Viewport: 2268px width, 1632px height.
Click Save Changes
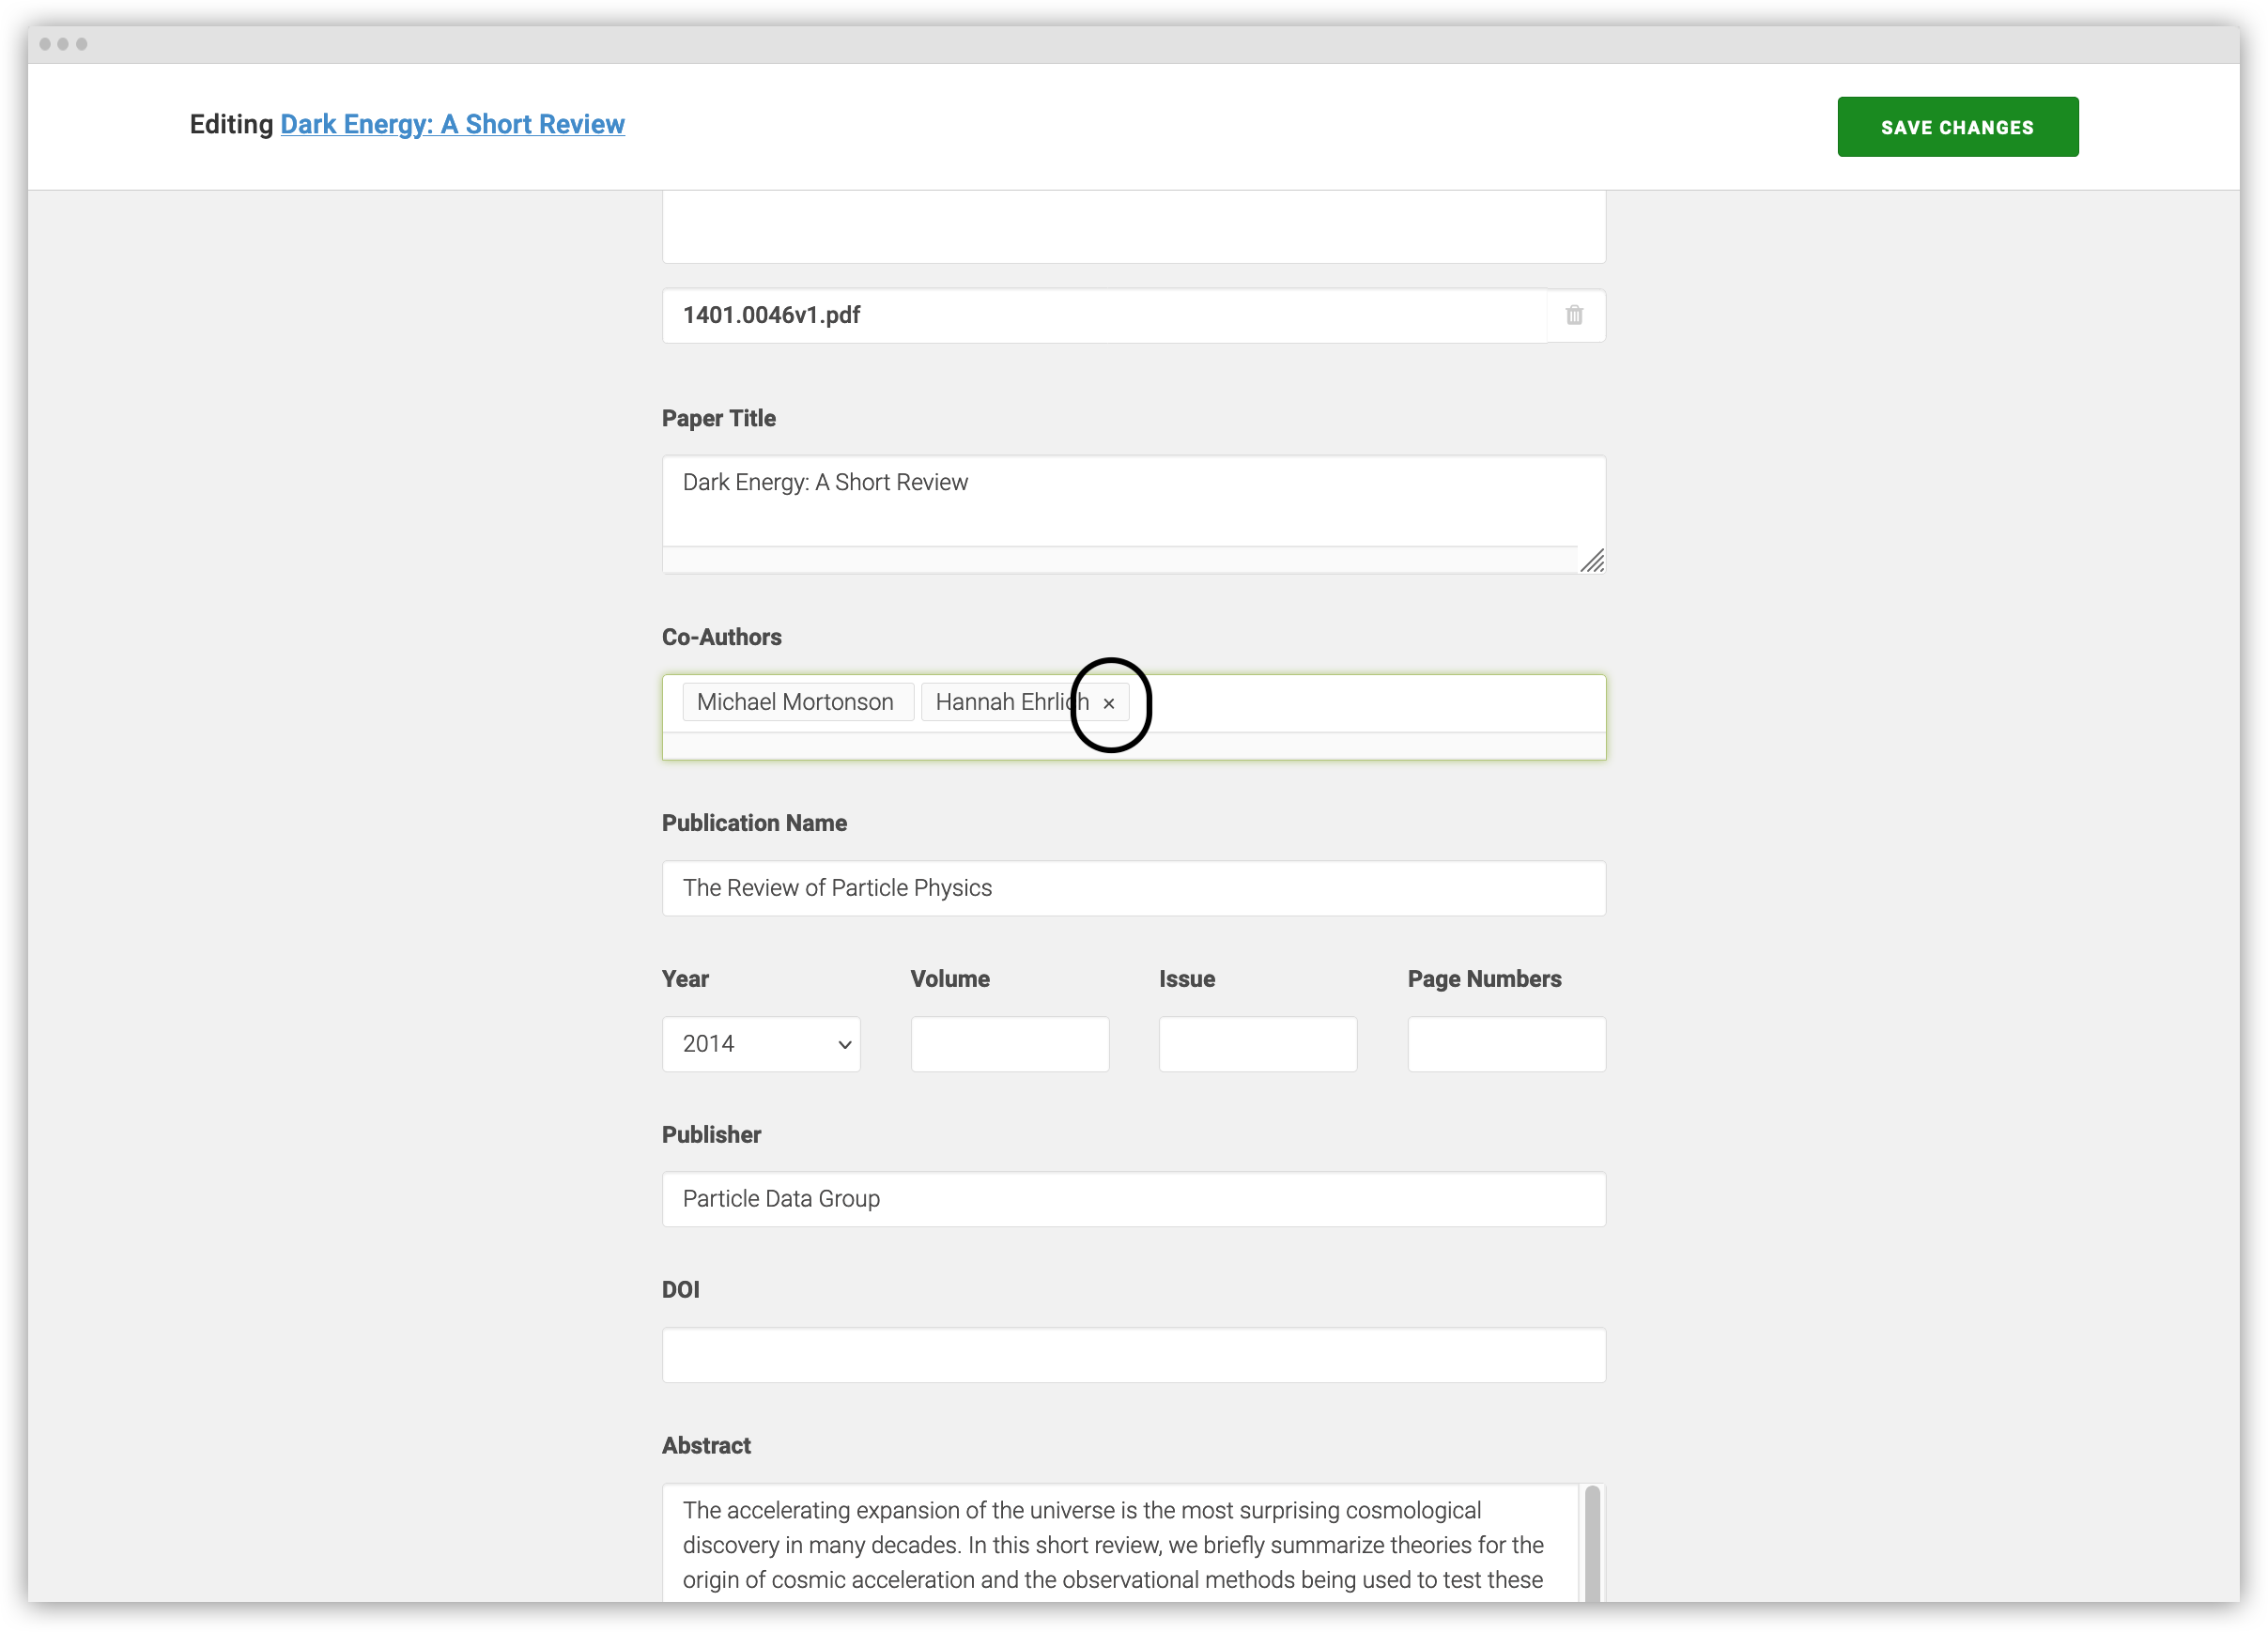coord(1957,126)
